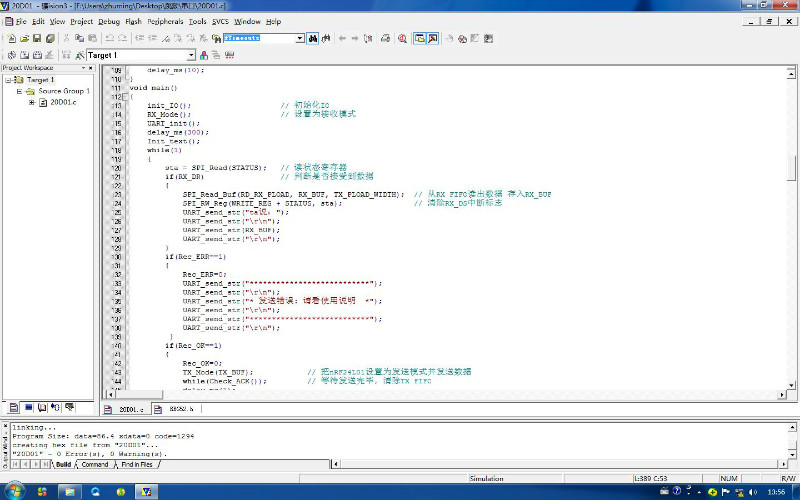
Task: Click the Print icon in toolbar
Action: [385, 38]
